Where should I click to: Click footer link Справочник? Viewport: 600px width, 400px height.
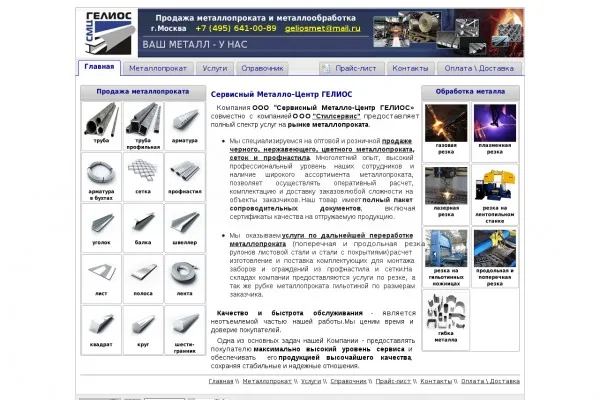(x=348, y=381)
